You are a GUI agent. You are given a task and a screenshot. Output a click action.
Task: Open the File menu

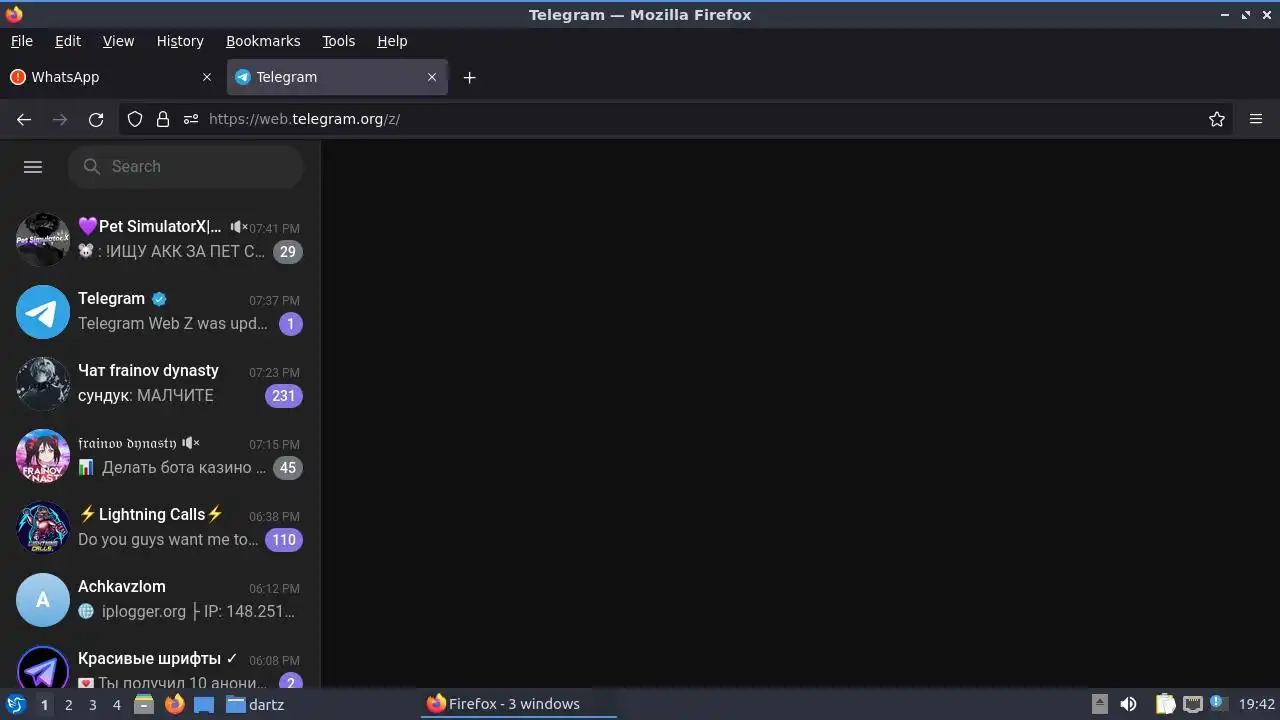click(x=22, y=41)
